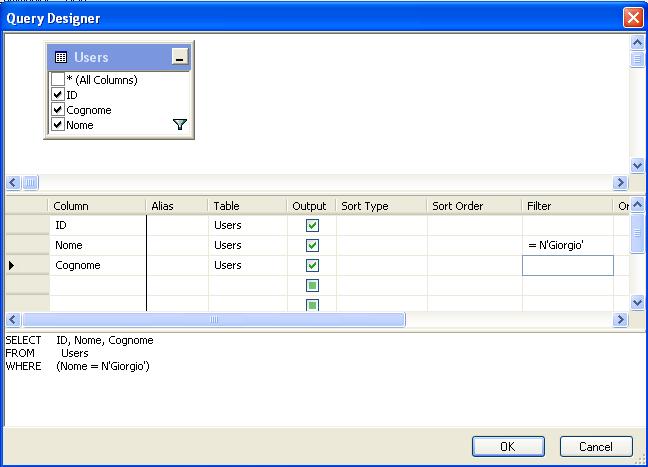Select the ID column cell in grid
This screenshot has height=467, width=648.
tap(98, 225)
